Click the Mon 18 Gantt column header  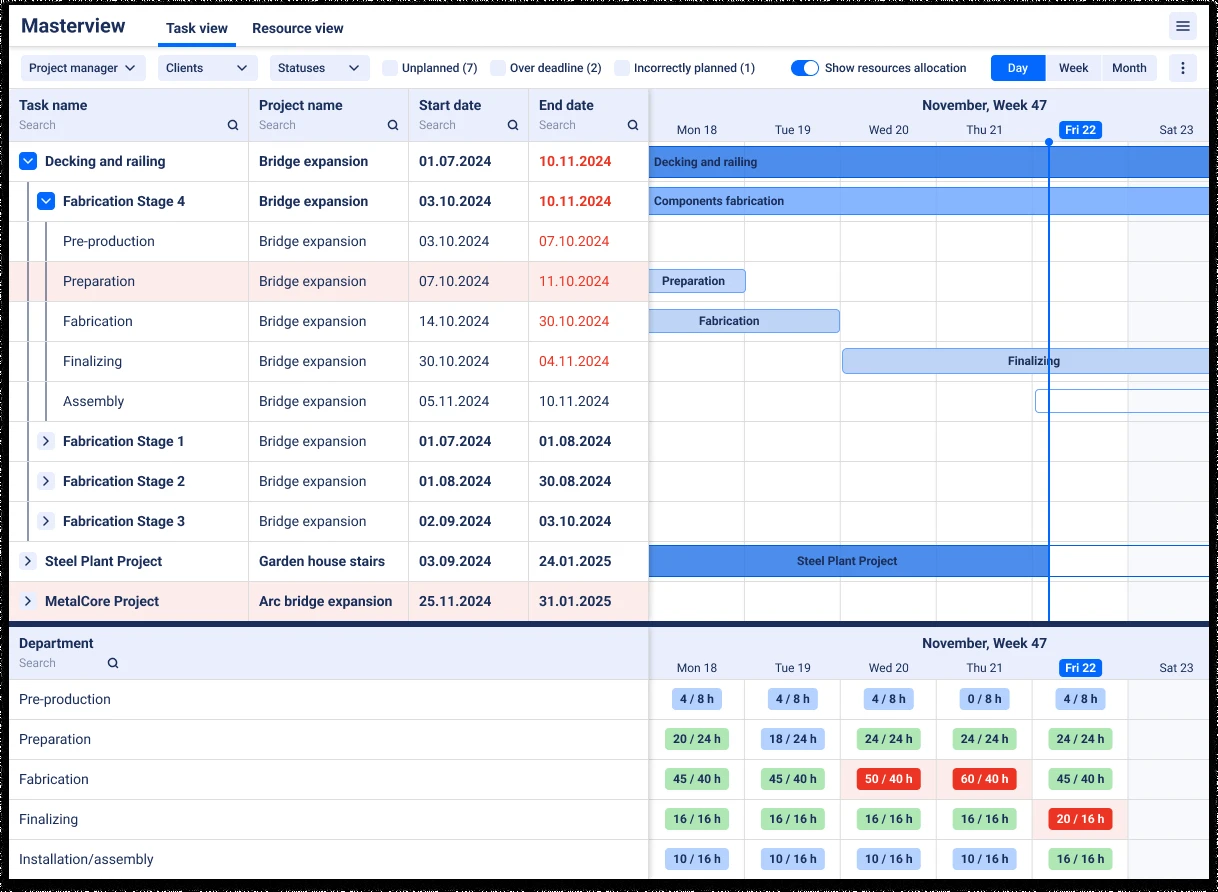click(697, 130)
